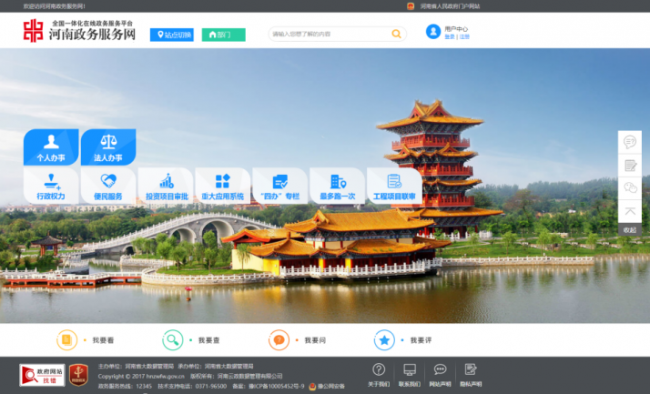Click the back-to-top arrow in sidebar

[x=630, y=212]
